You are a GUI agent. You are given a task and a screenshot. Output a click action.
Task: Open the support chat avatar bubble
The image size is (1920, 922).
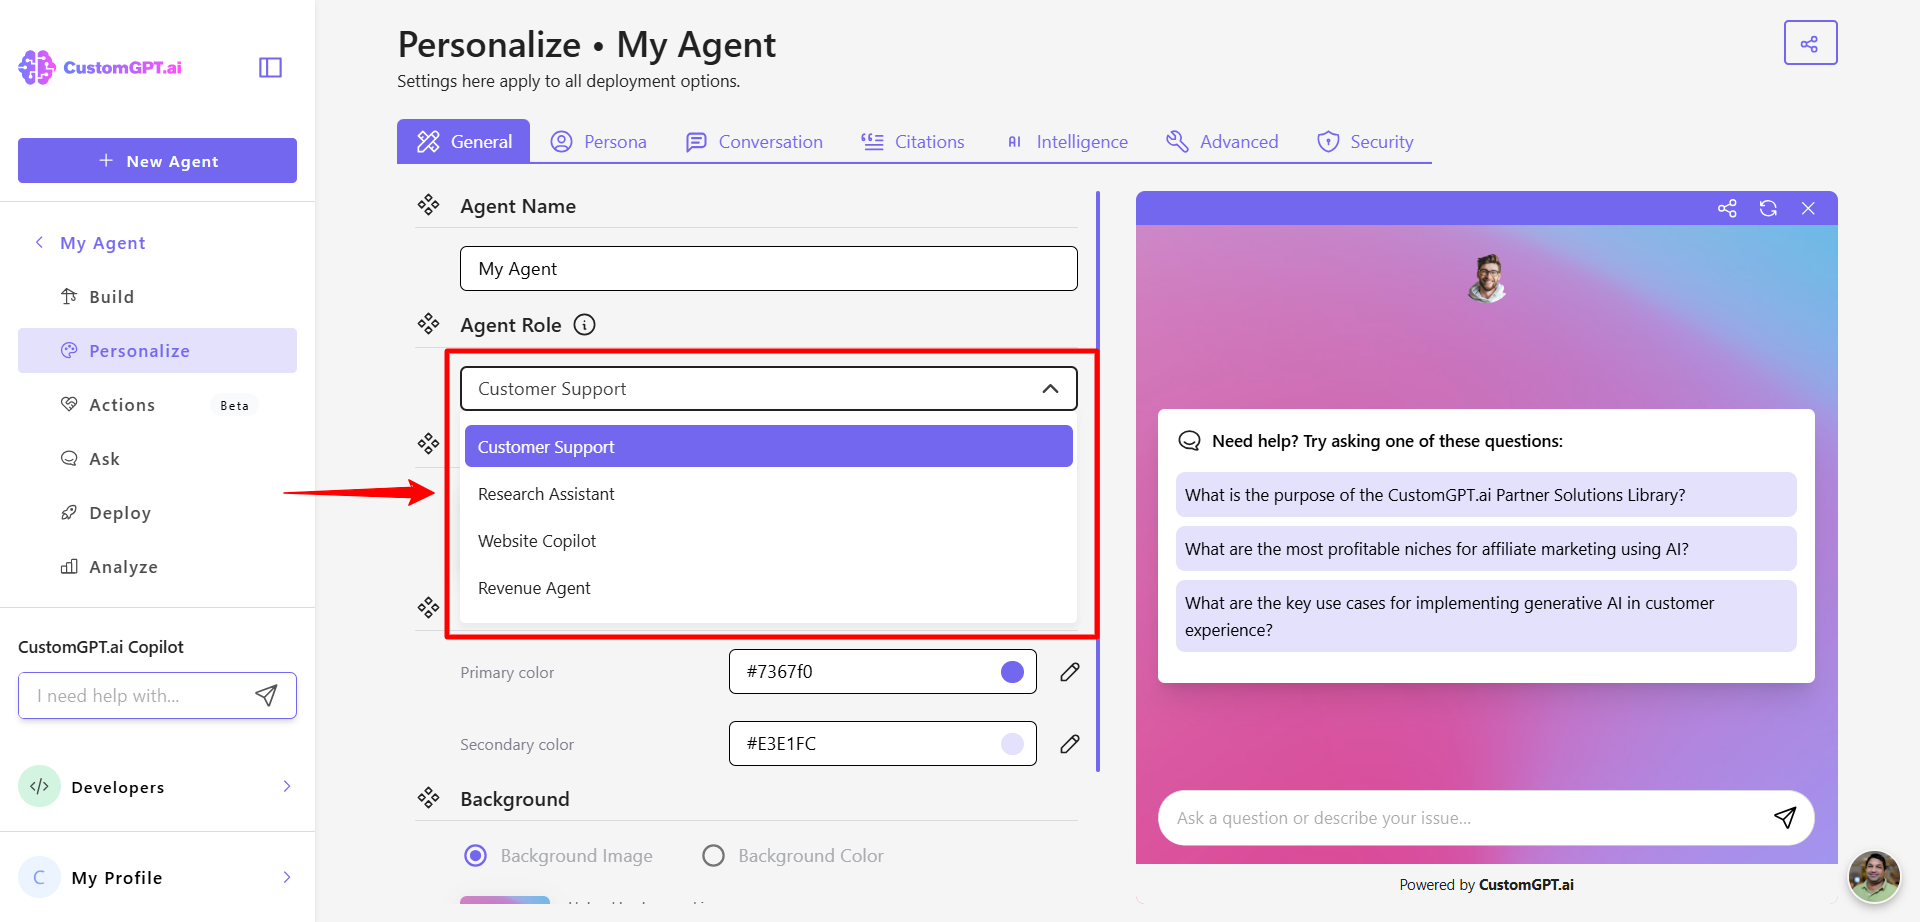coord(1874,877)
